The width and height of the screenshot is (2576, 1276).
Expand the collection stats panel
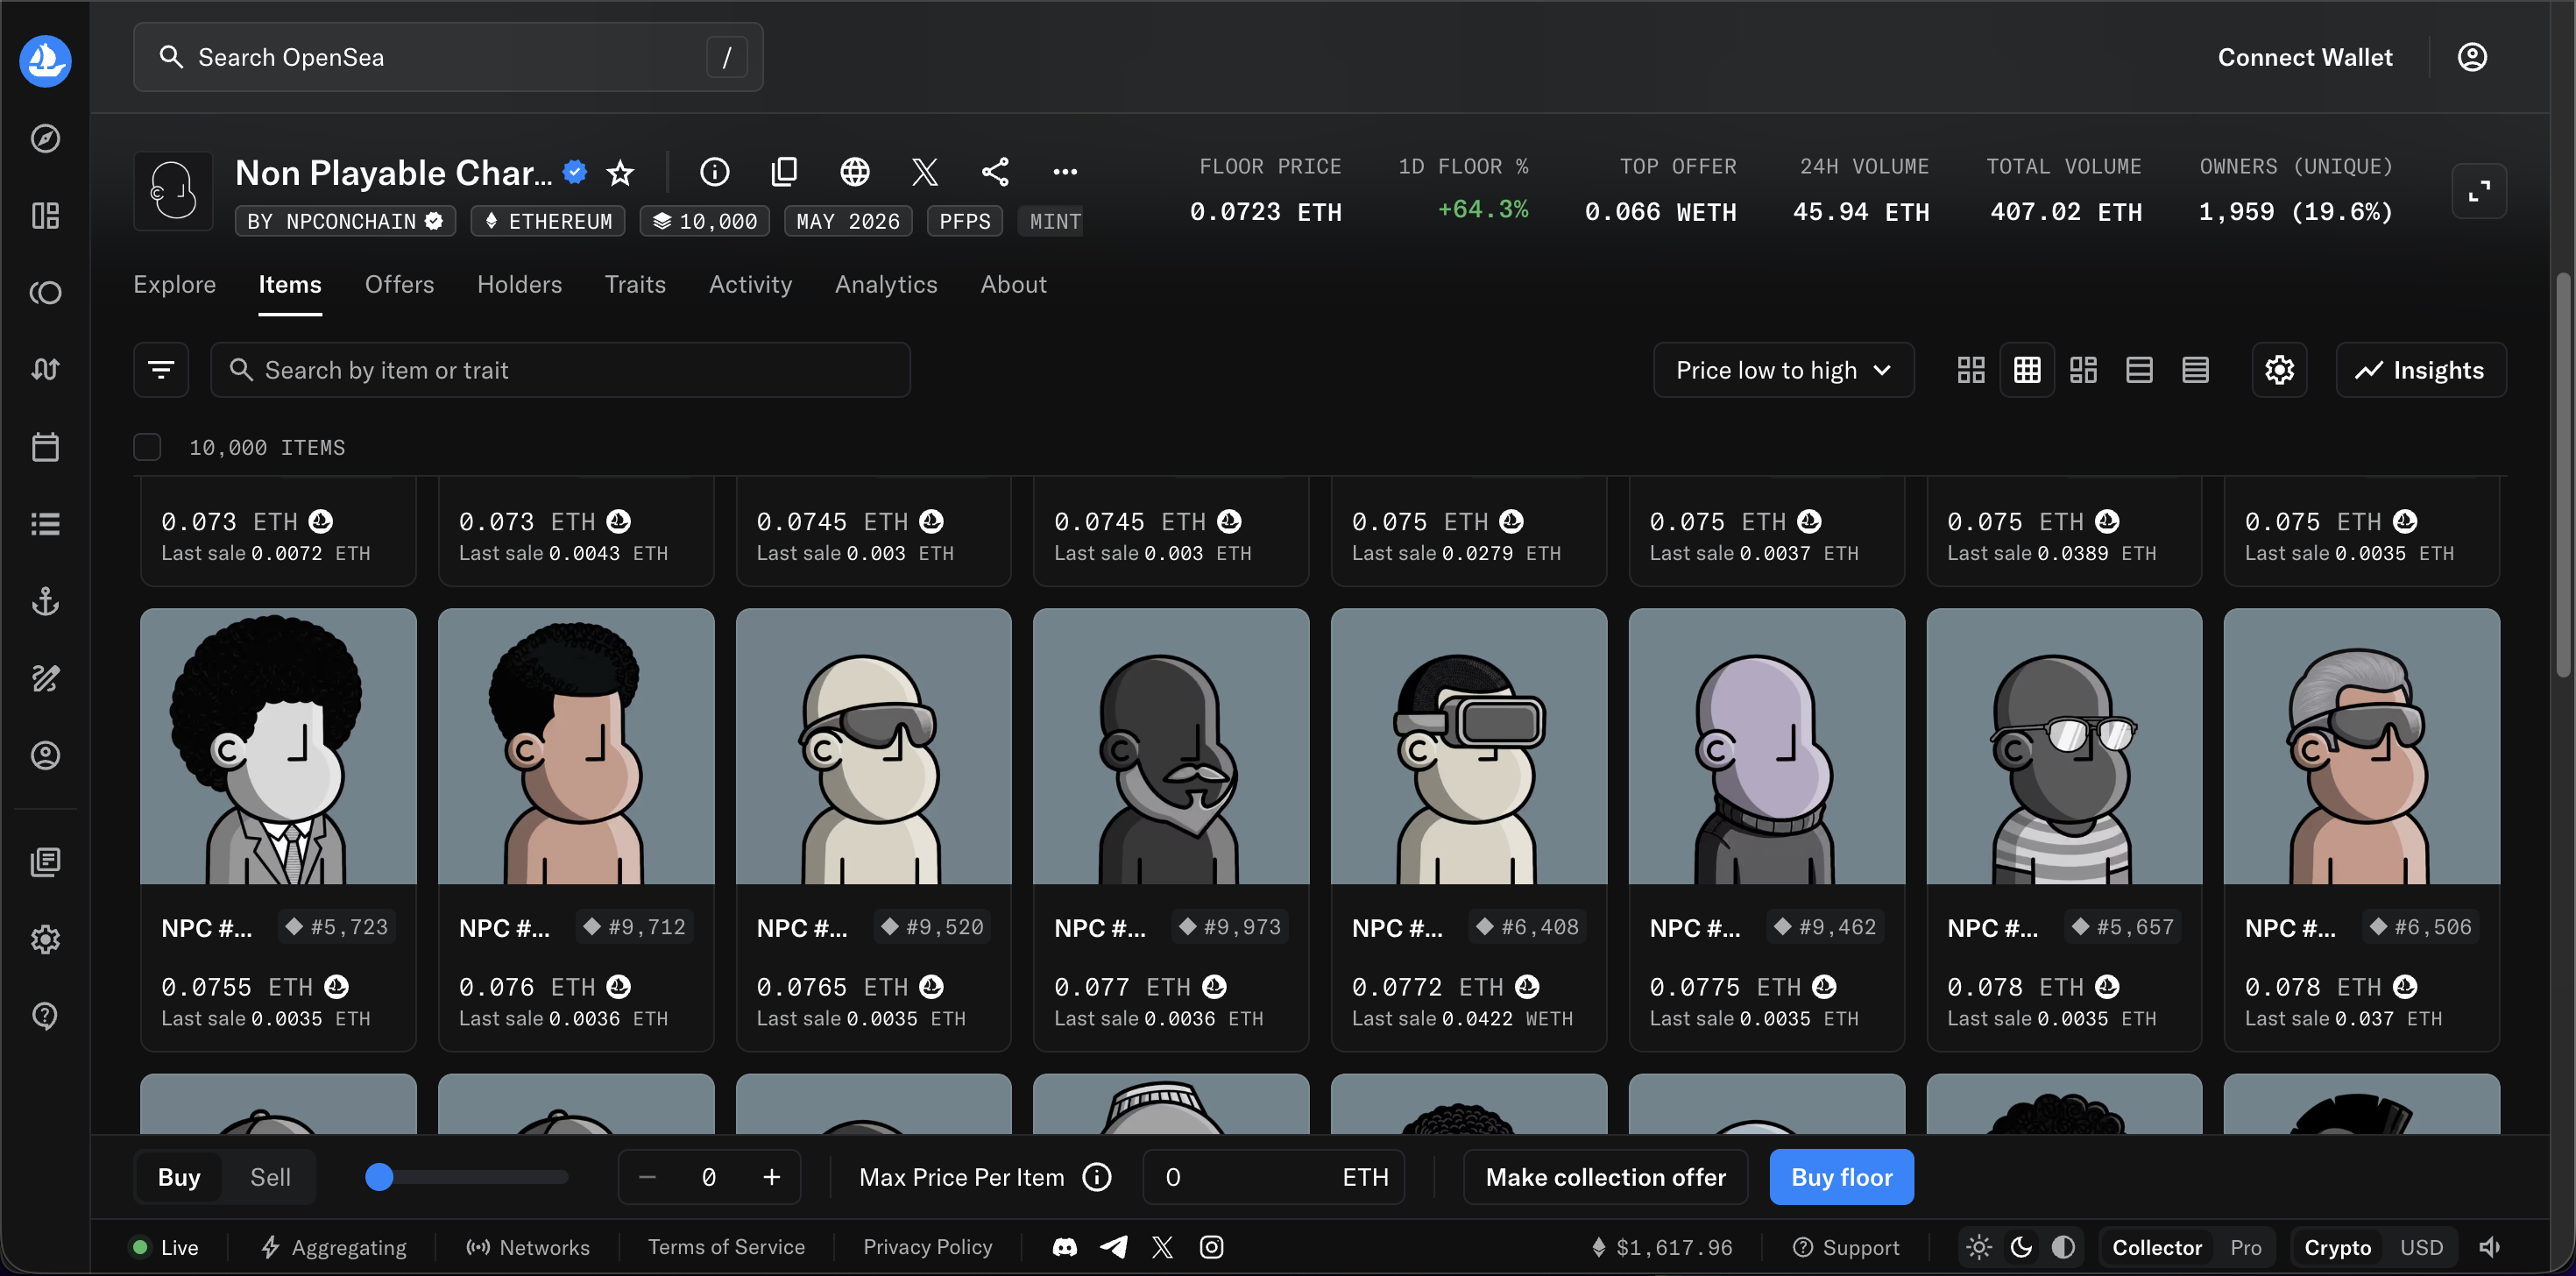pyautogui.click(x=2479, y=190)
